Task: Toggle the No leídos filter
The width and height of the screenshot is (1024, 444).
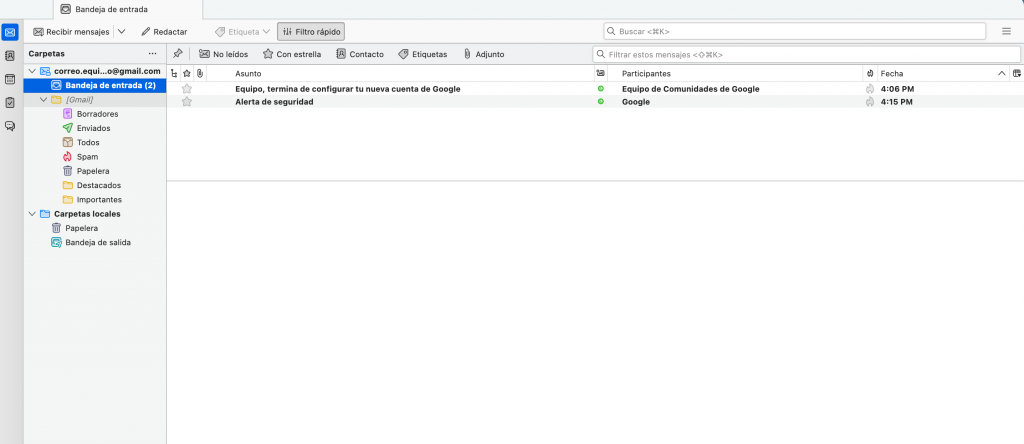Action: (x=223, y=54)
